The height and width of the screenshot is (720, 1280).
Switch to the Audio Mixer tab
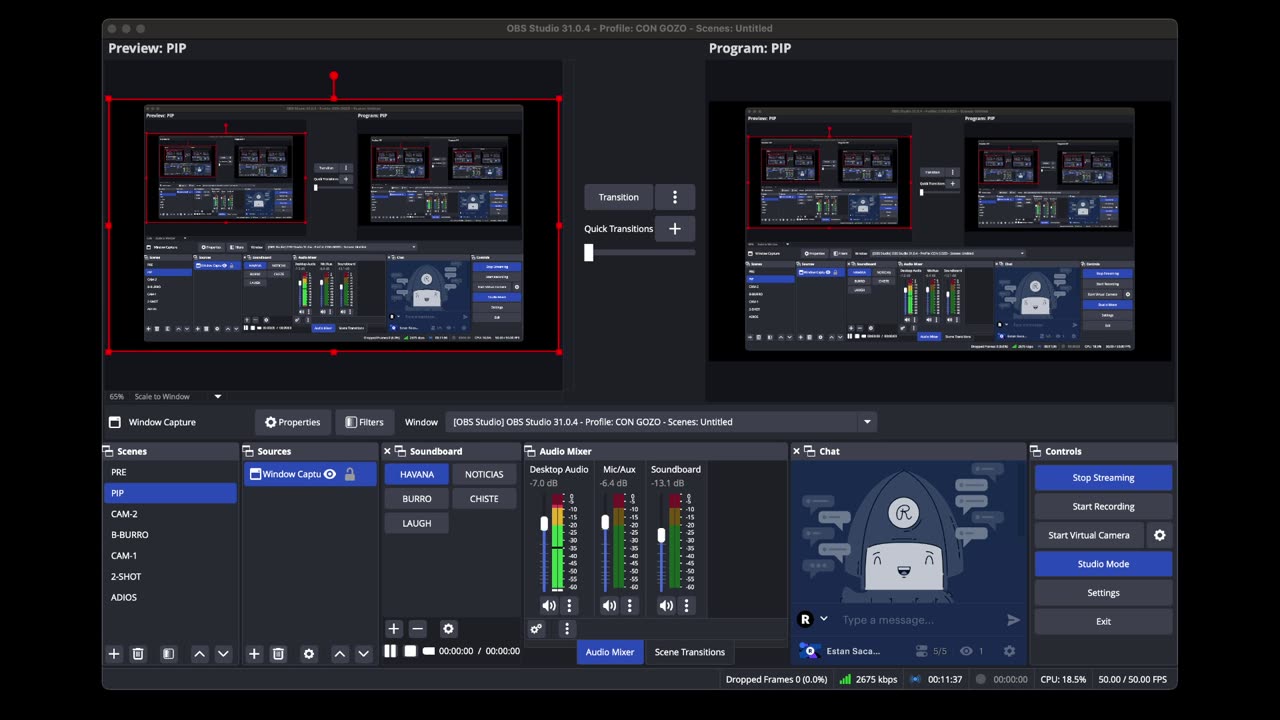pyautogui.click(x=610, y=652)
